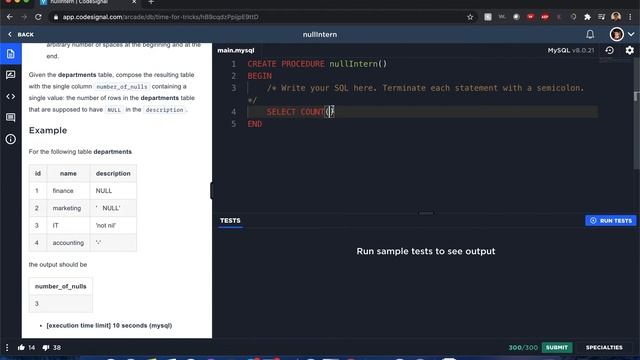Click the 'Example' heading

(48, 131)
